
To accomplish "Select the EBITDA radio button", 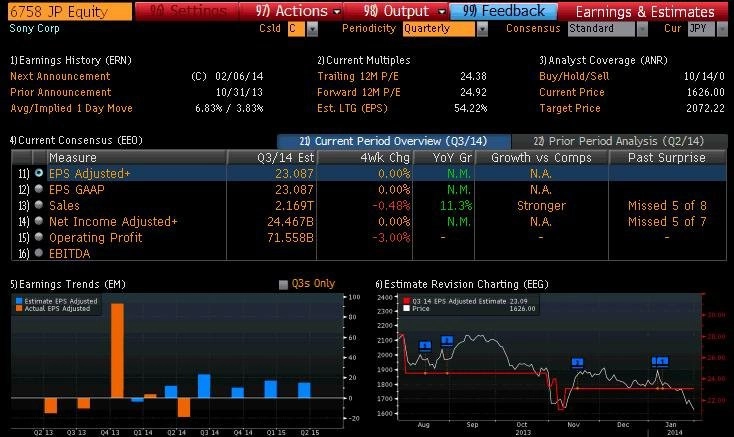I will (39, 253).
